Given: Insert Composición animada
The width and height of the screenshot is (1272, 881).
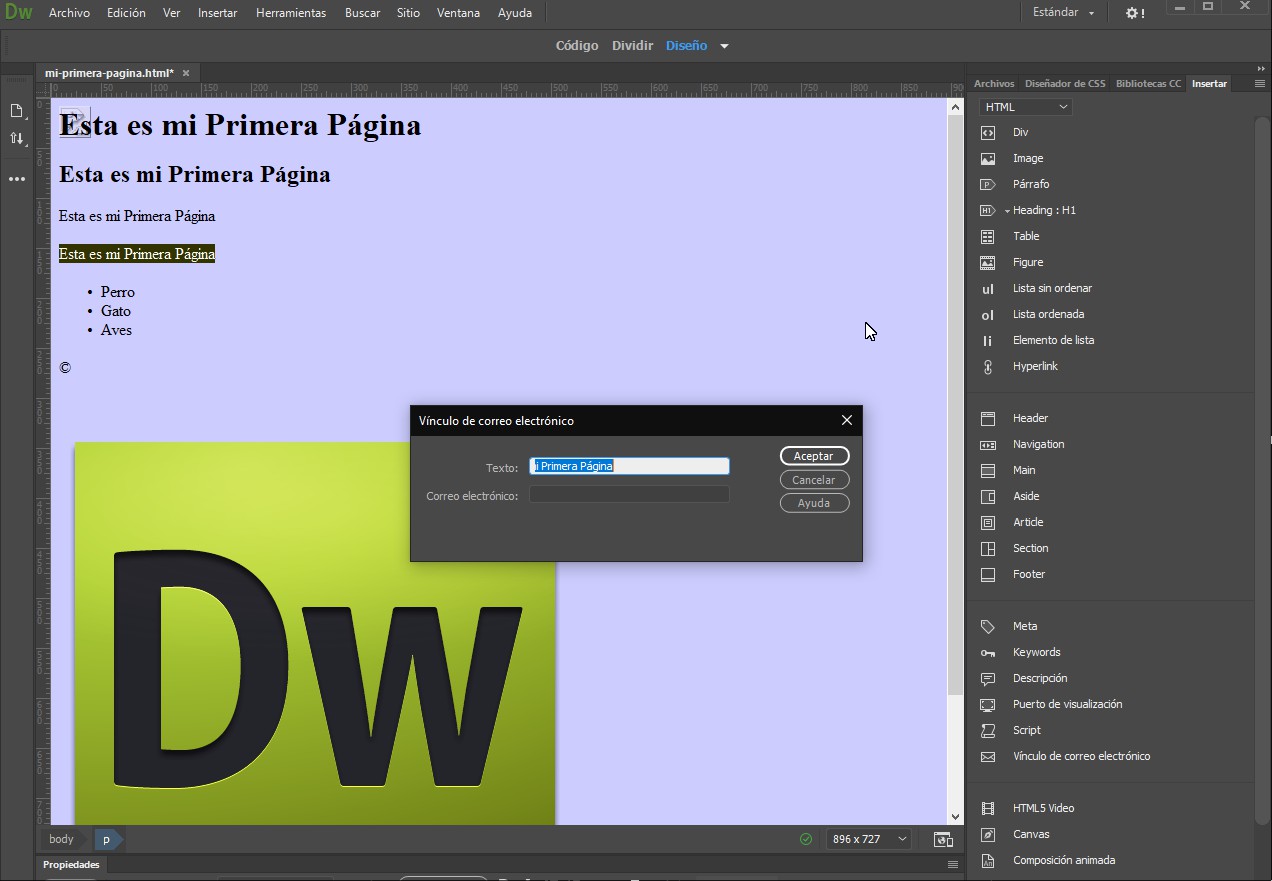Looking at the screenshot, I should (1063, 860).
